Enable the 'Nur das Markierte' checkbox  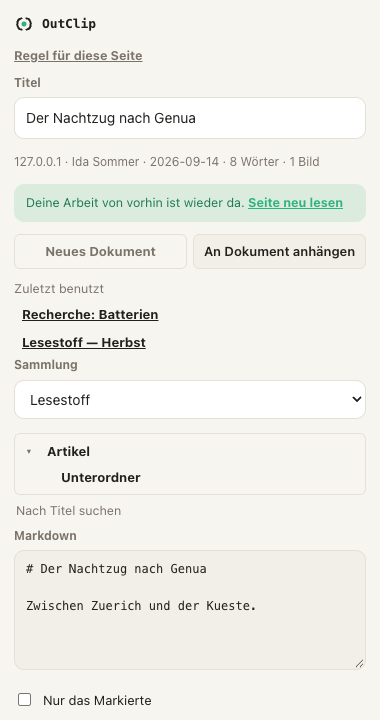[24, 700]
